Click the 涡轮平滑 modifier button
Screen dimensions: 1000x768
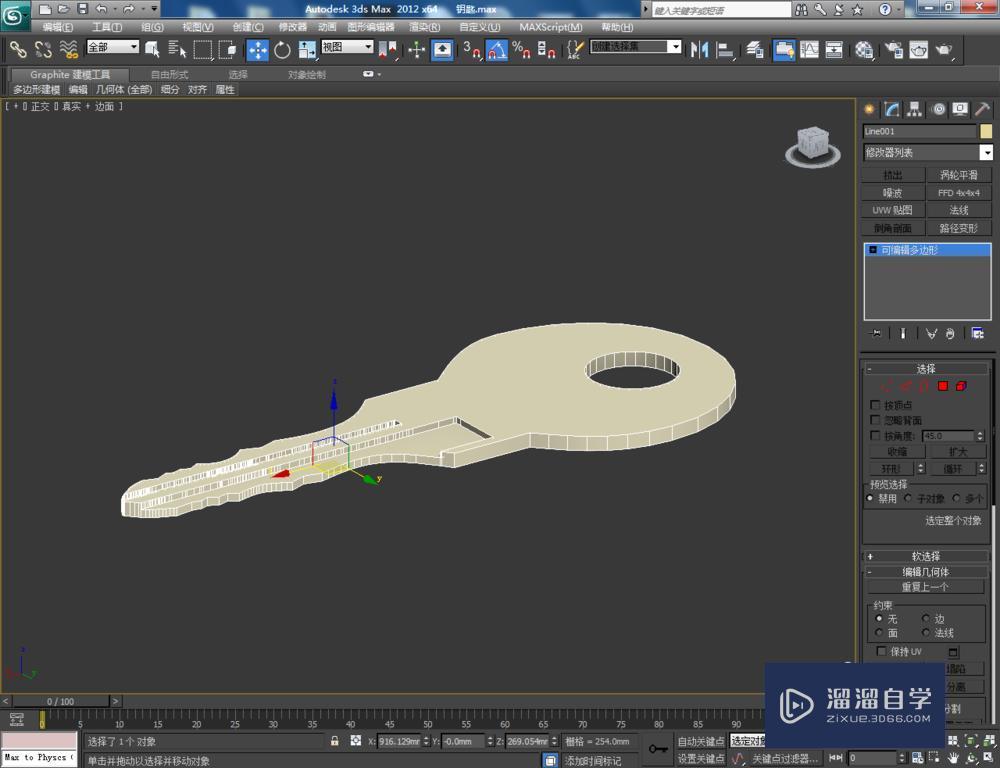(x=959, y=175)
